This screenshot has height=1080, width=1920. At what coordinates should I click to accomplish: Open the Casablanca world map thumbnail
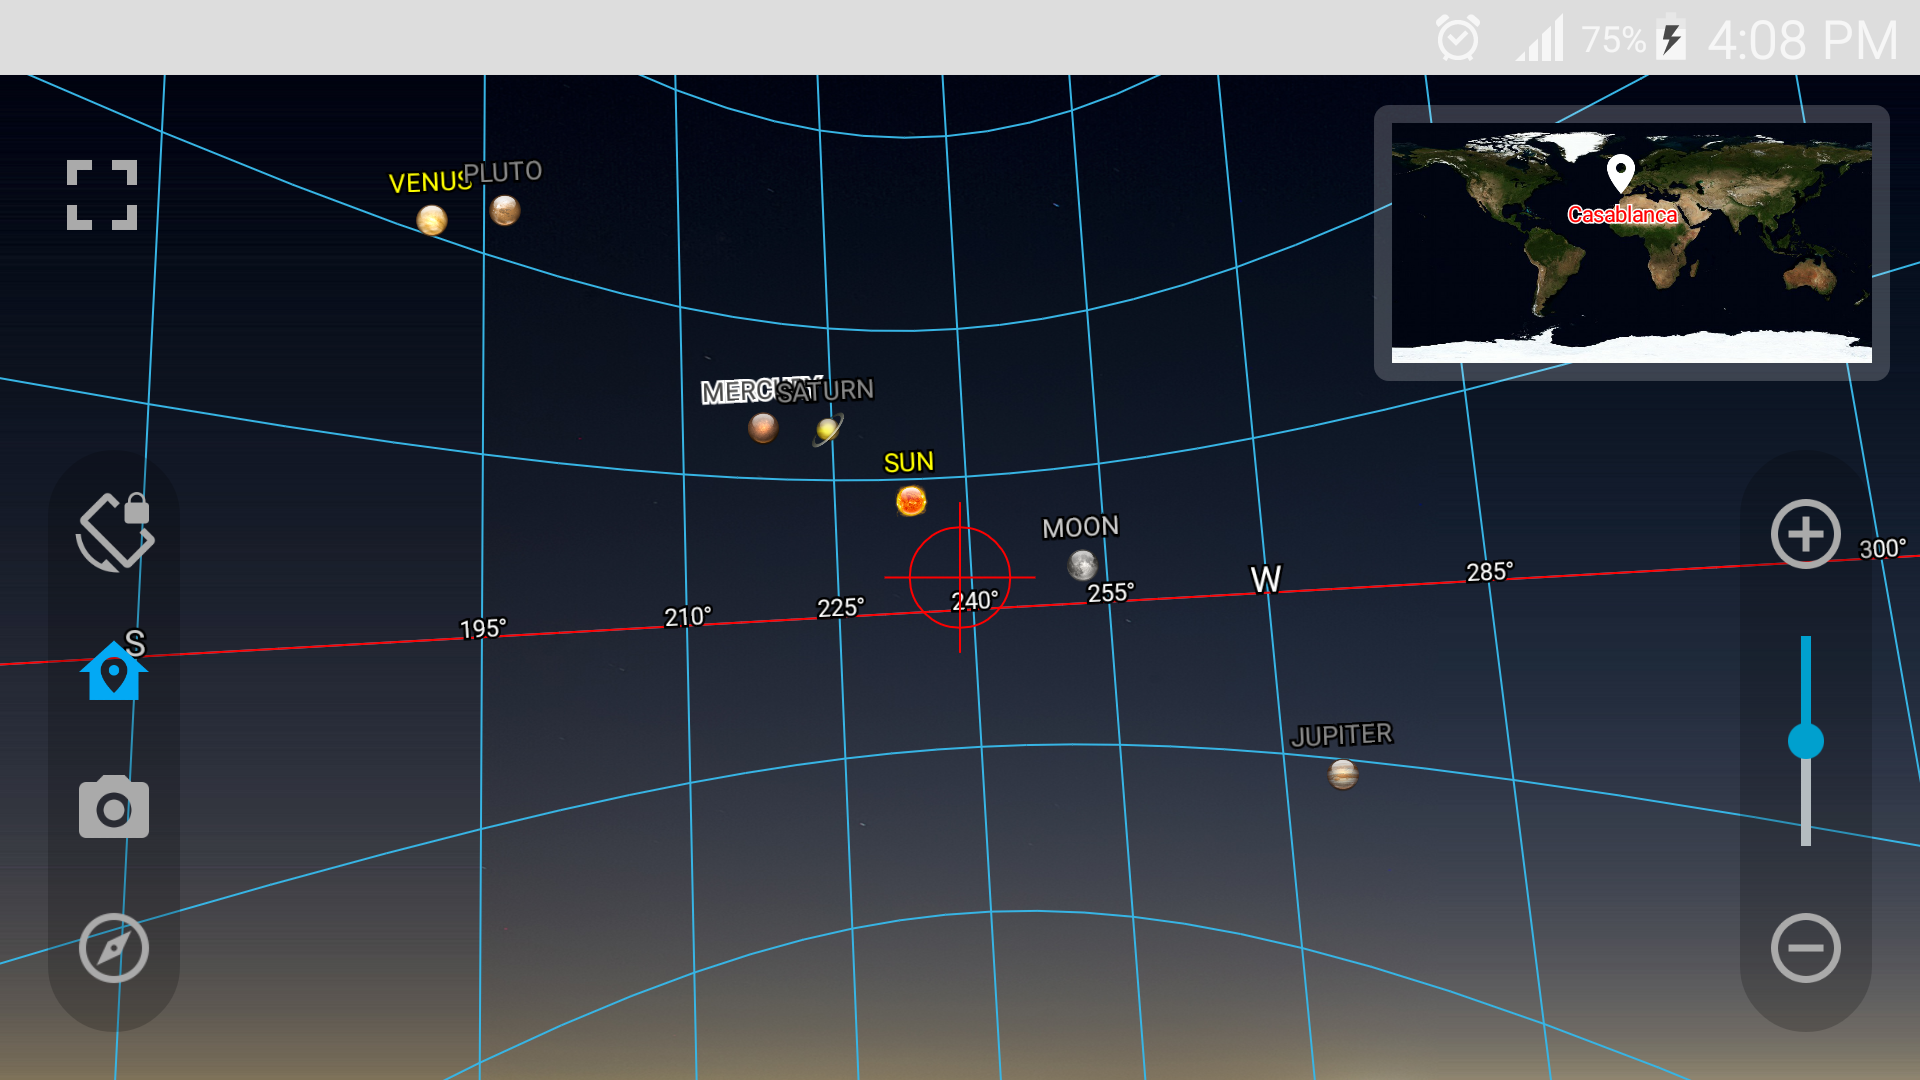1632,243
